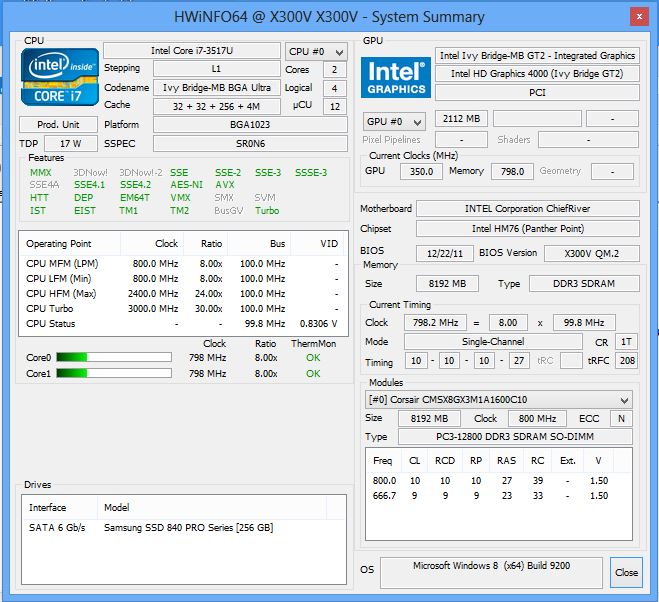659x602 pixels.
Task: Close the System Summary window
Action: click(x=639, y=17)
